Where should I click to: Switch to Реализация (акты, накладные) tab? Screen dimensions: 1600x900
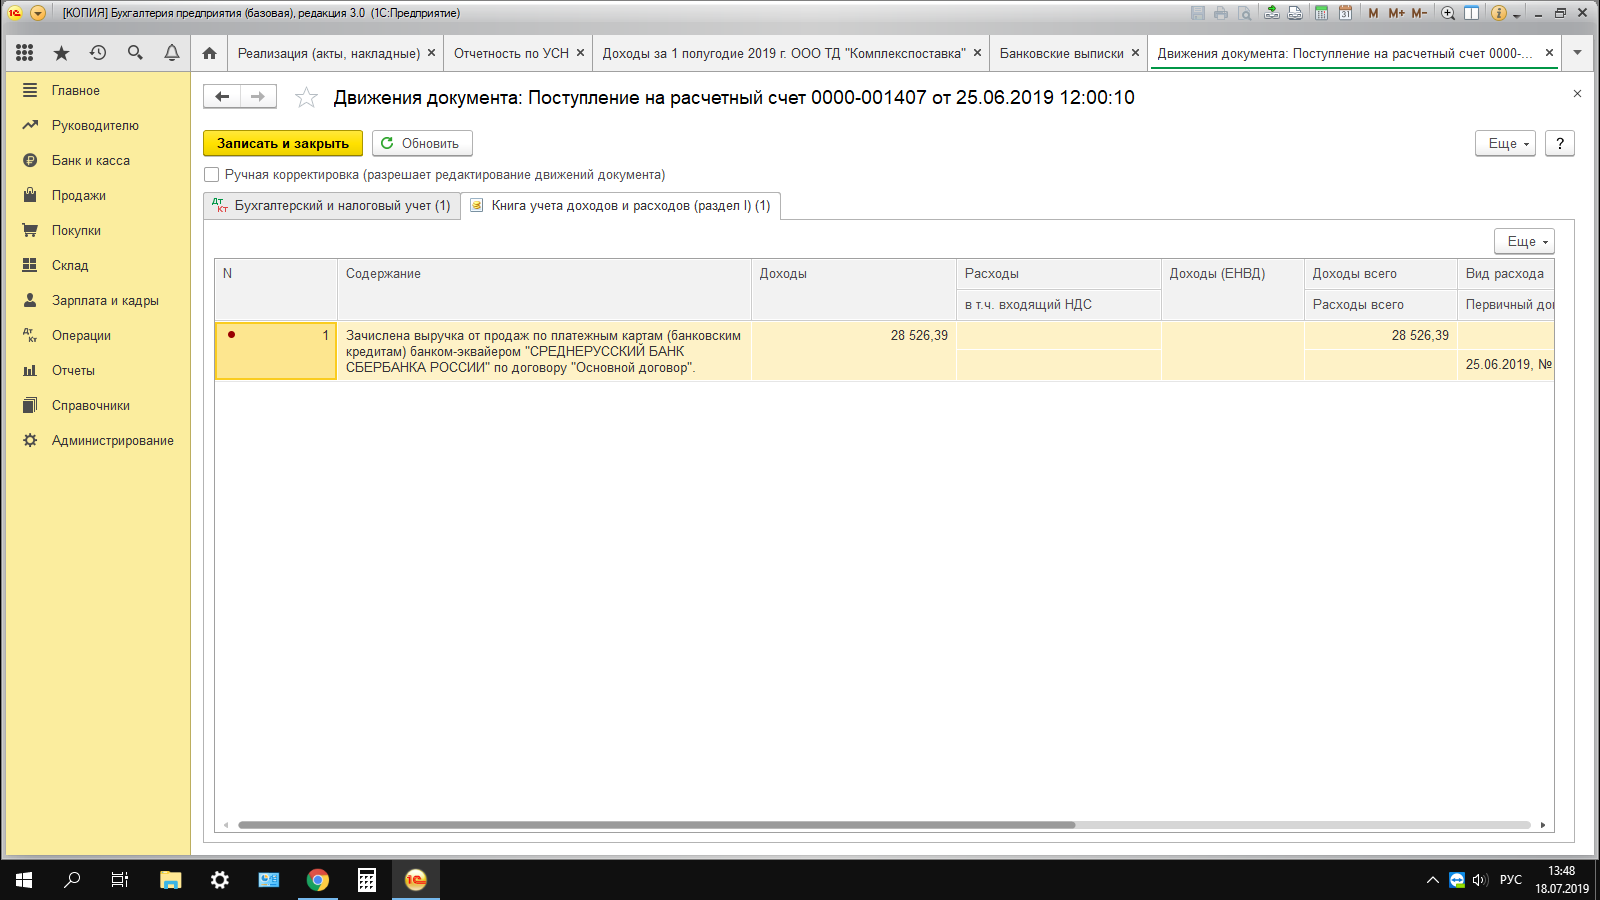(329, 53)
